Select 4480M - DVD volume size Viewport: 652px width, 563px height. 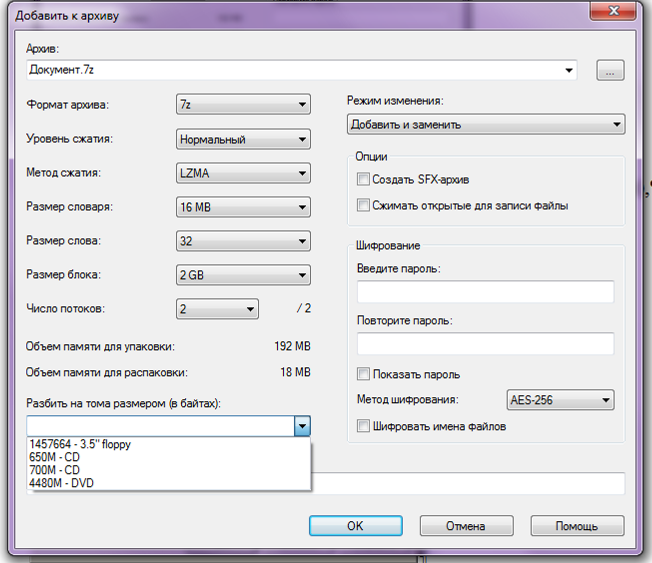168,483
